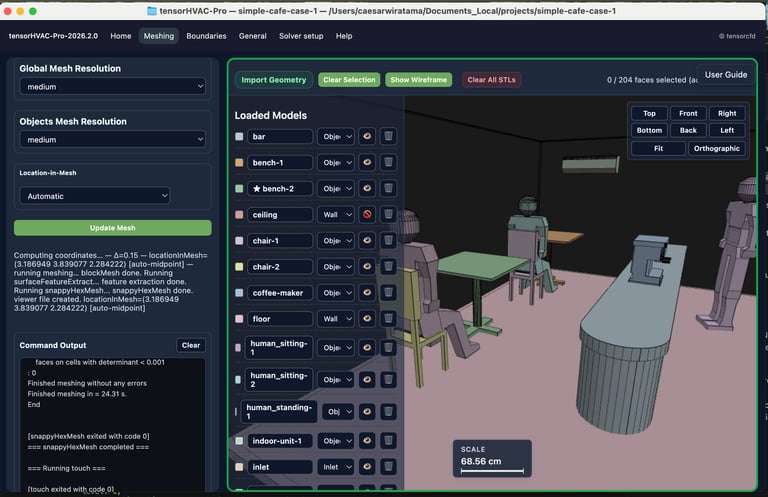Image resolution: width=768 pixels, height=497 pixels.
Task: Toggle visibility of human_standing-1 model
Action: pyautogui.click(x=367, y=411)
